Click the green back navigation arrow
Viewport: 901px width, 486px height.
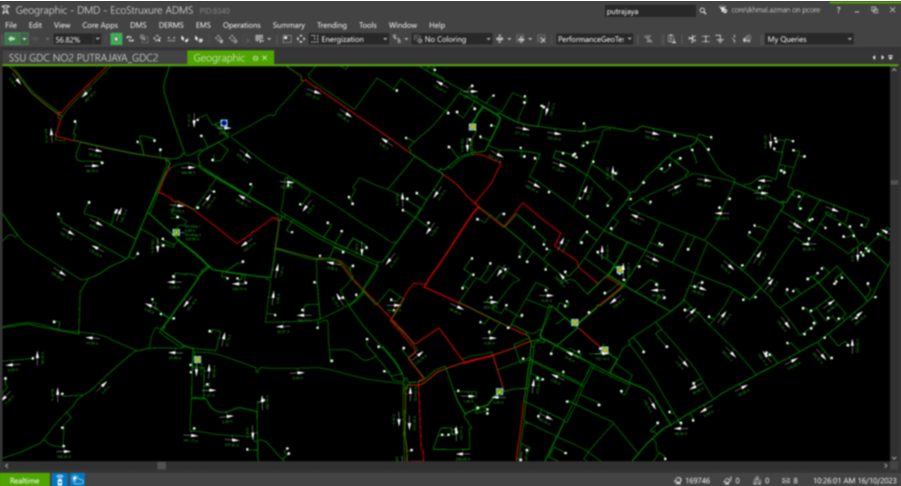11,39
